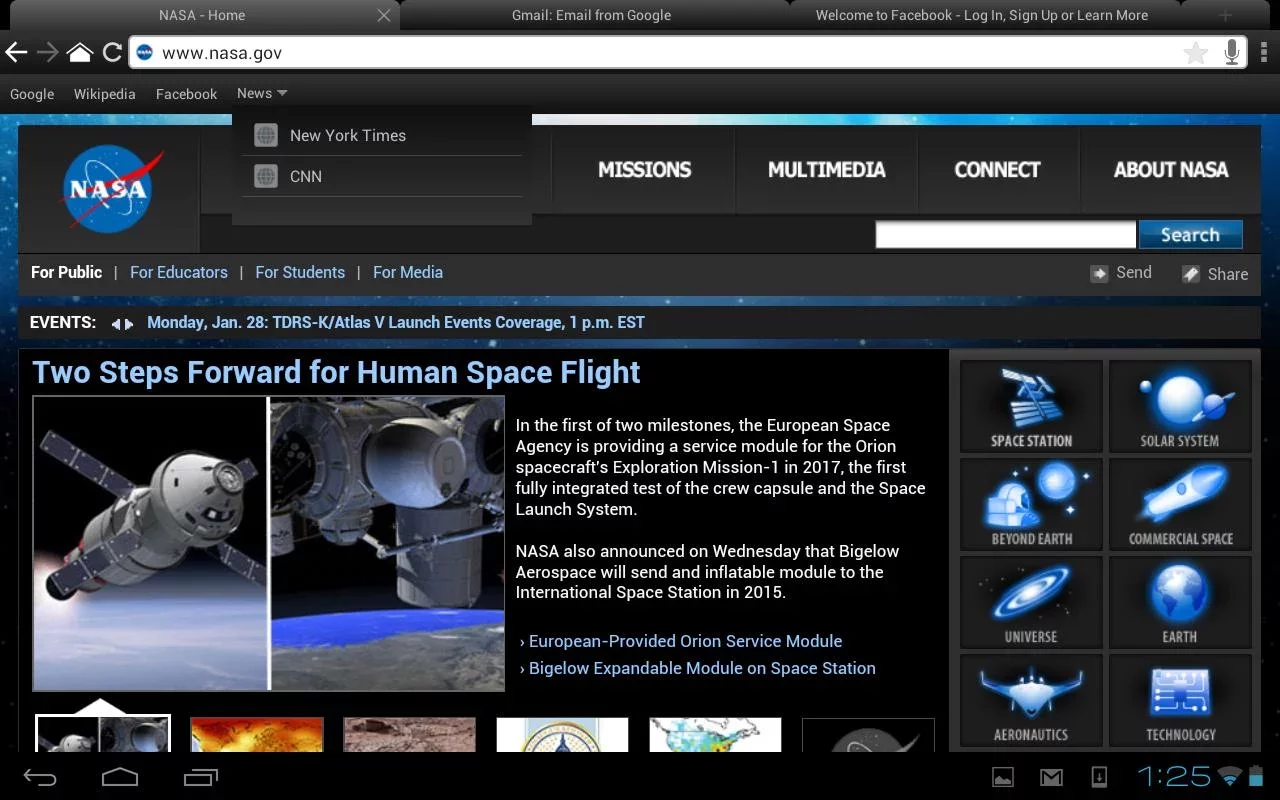Switch to the Facebook tab
This screenshot has width=1280, height=800.
(x=981, y=15)
